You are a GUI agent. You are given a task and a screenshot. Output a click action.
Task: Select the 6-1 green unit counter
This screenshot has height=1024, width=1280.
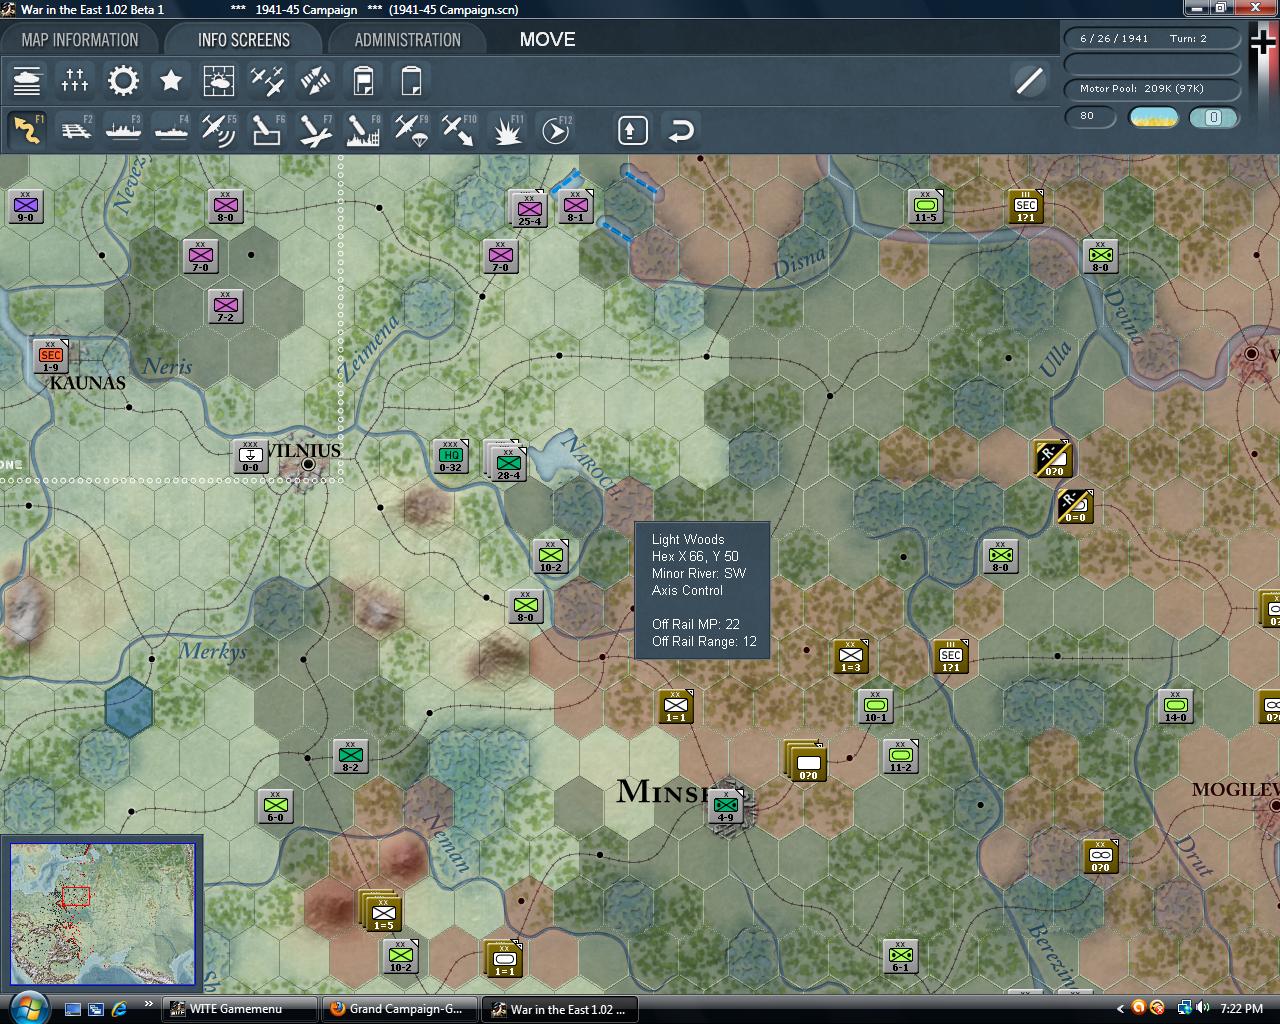pyautogui.click(x=901, y=957)
